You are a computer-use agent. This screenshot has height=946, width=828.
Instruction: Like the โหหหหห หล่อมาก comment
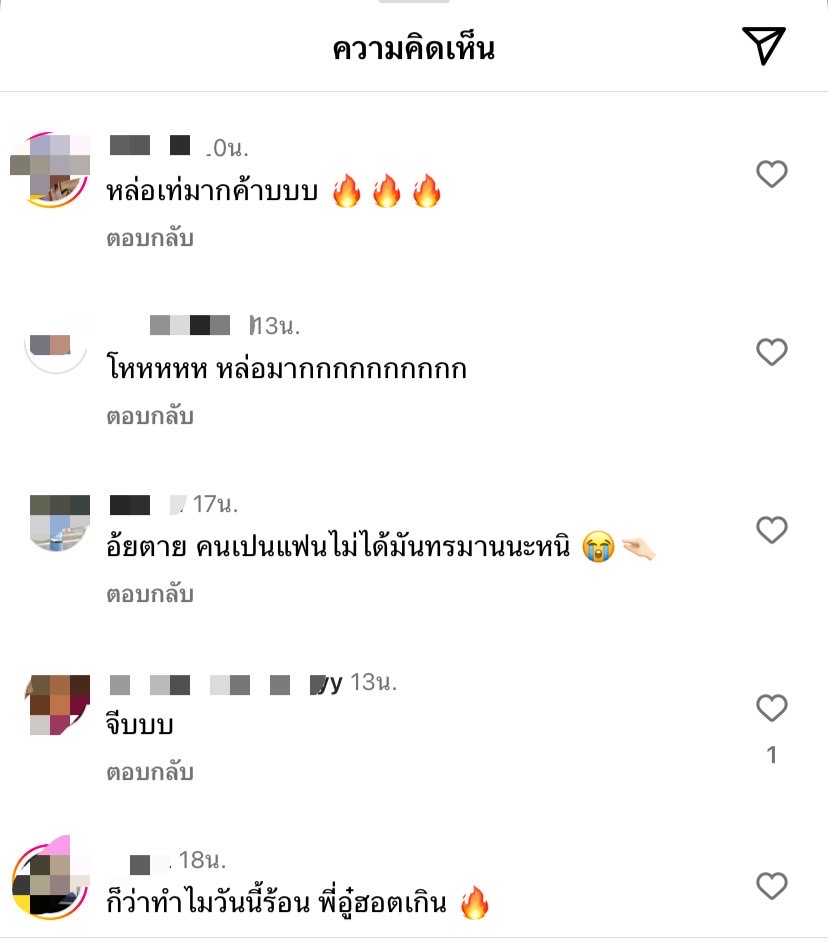point(772,352)
